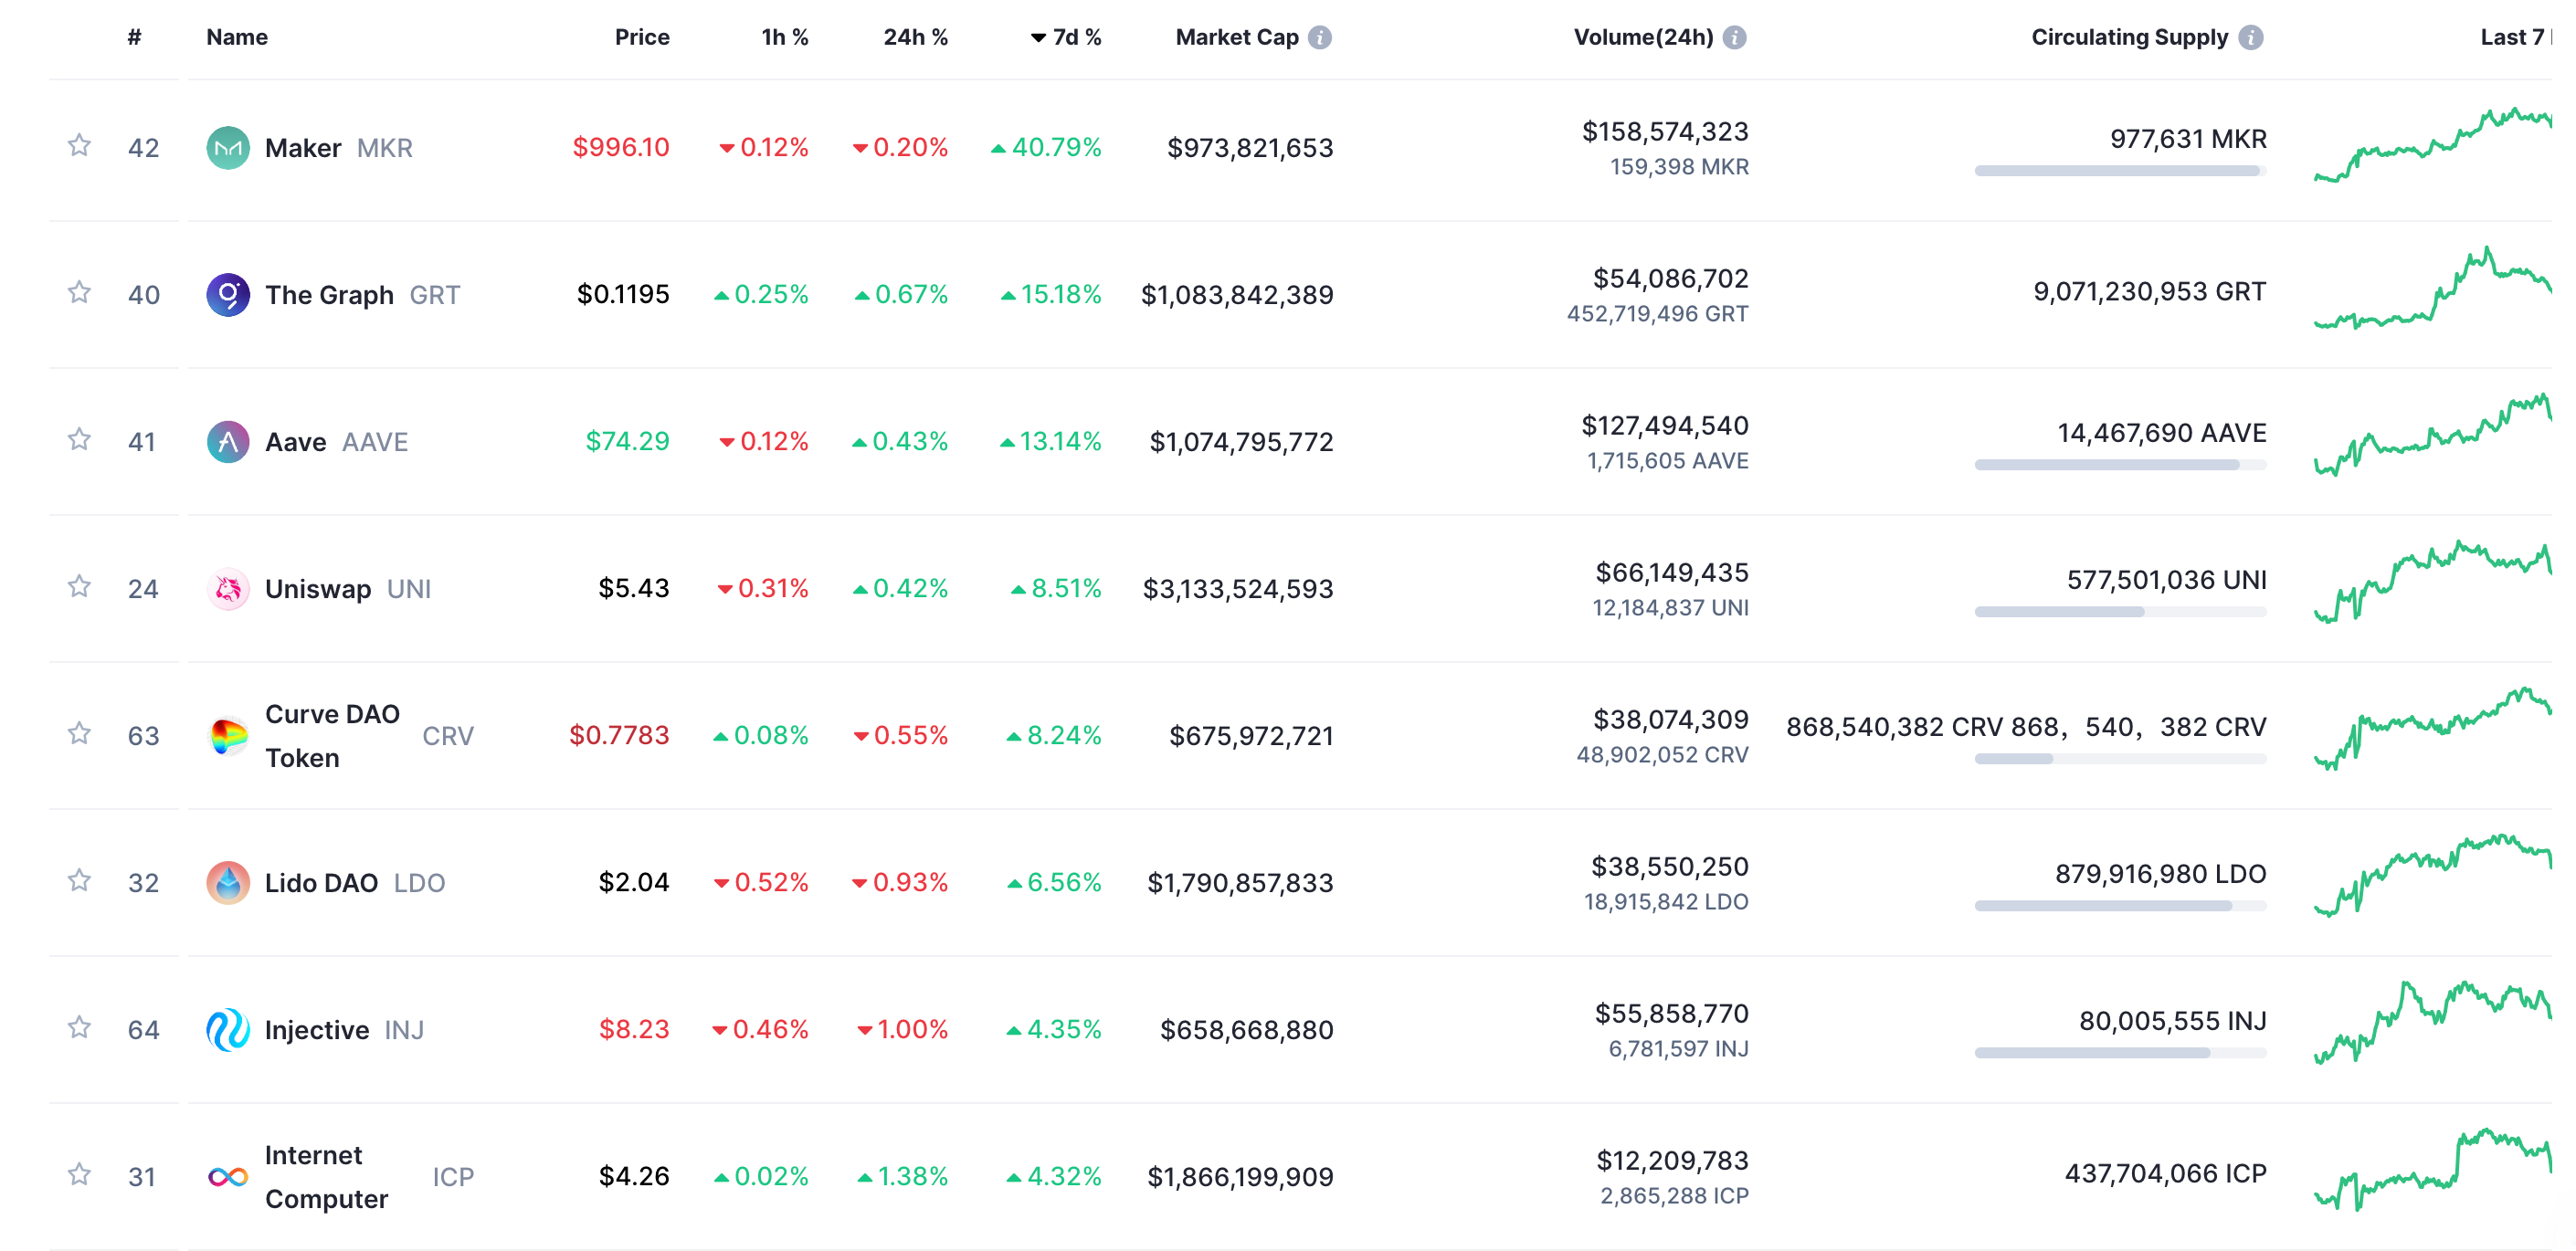Click Uniswap circulating supply progress bar
2576x1251 pixels.
coord(2120,612)
